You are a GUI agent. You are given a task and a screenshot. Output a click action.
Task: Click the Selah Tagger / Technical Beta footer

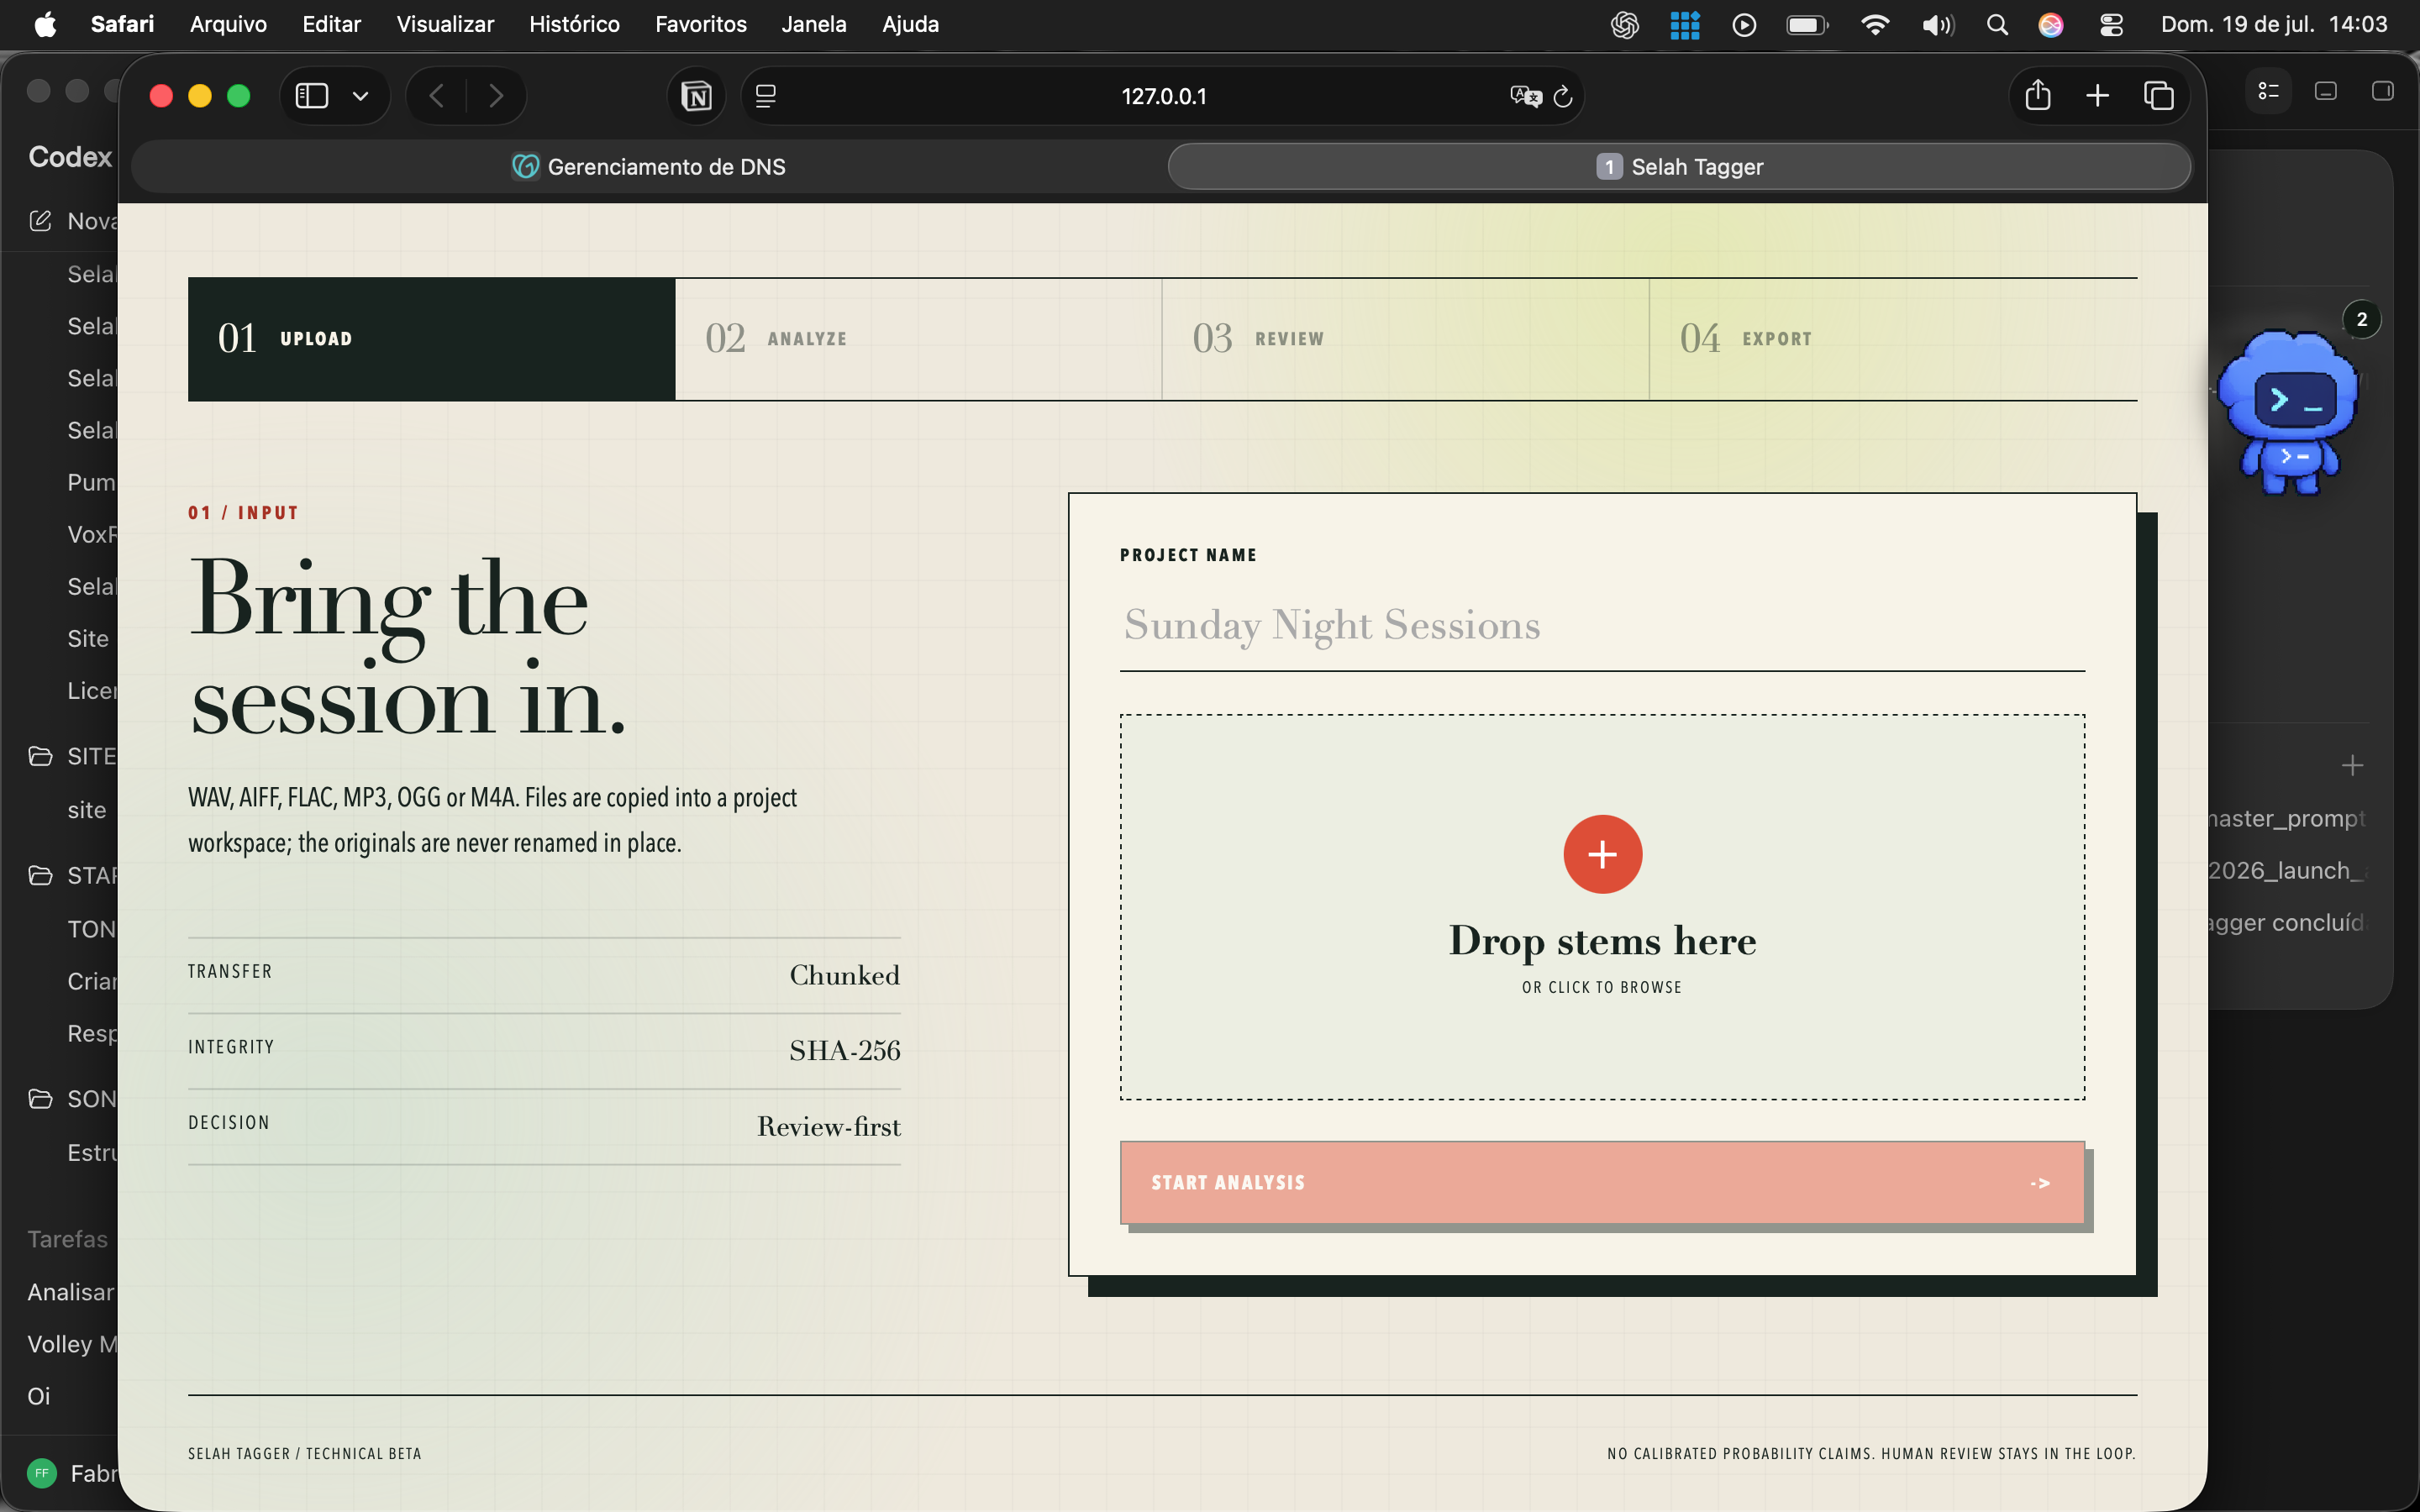pyautogui.click(x=304, y=1453)
